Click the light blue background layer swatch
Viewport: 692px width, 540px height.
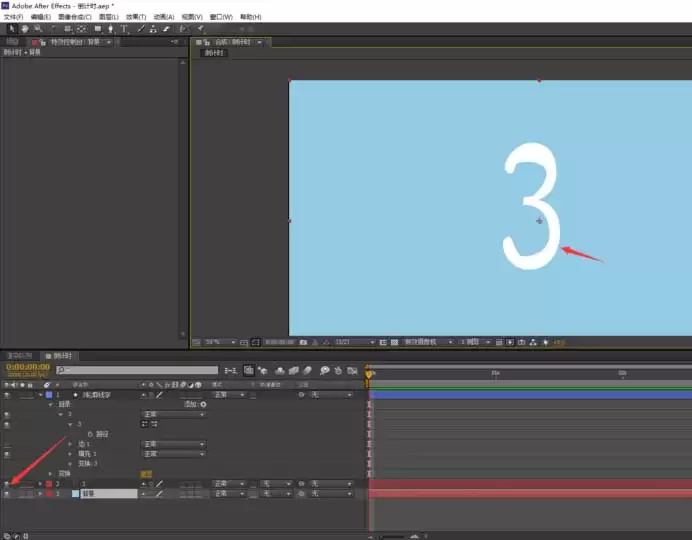coord(75,494)
